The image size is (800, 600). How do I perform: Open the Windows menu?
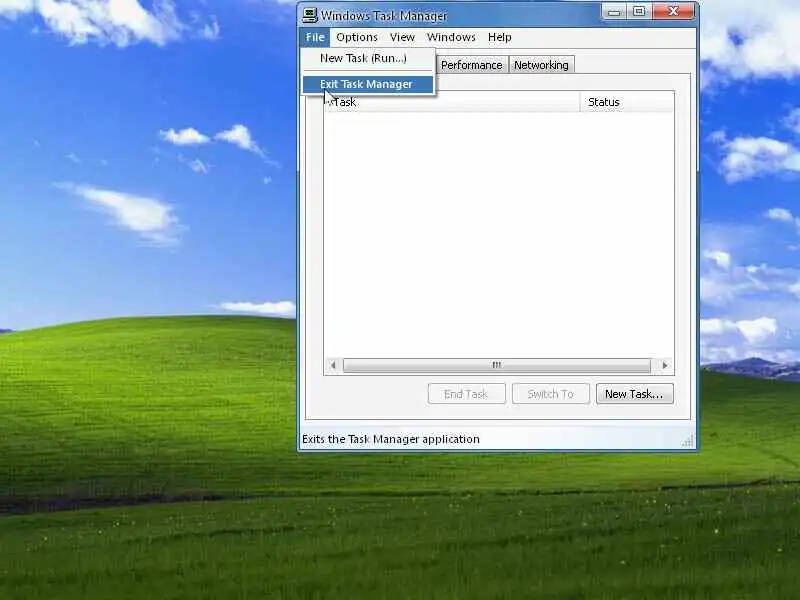[451, 37]
